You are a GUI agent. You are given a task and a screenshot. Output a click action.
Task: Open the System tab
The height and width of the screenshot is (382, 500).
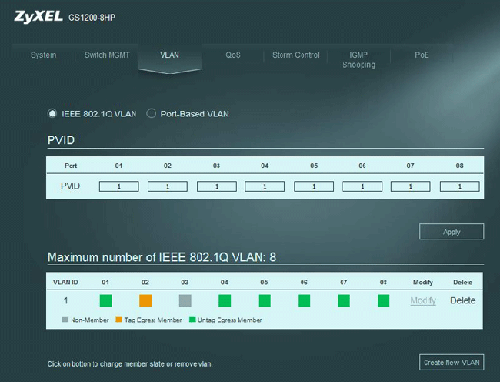point(43,55)
